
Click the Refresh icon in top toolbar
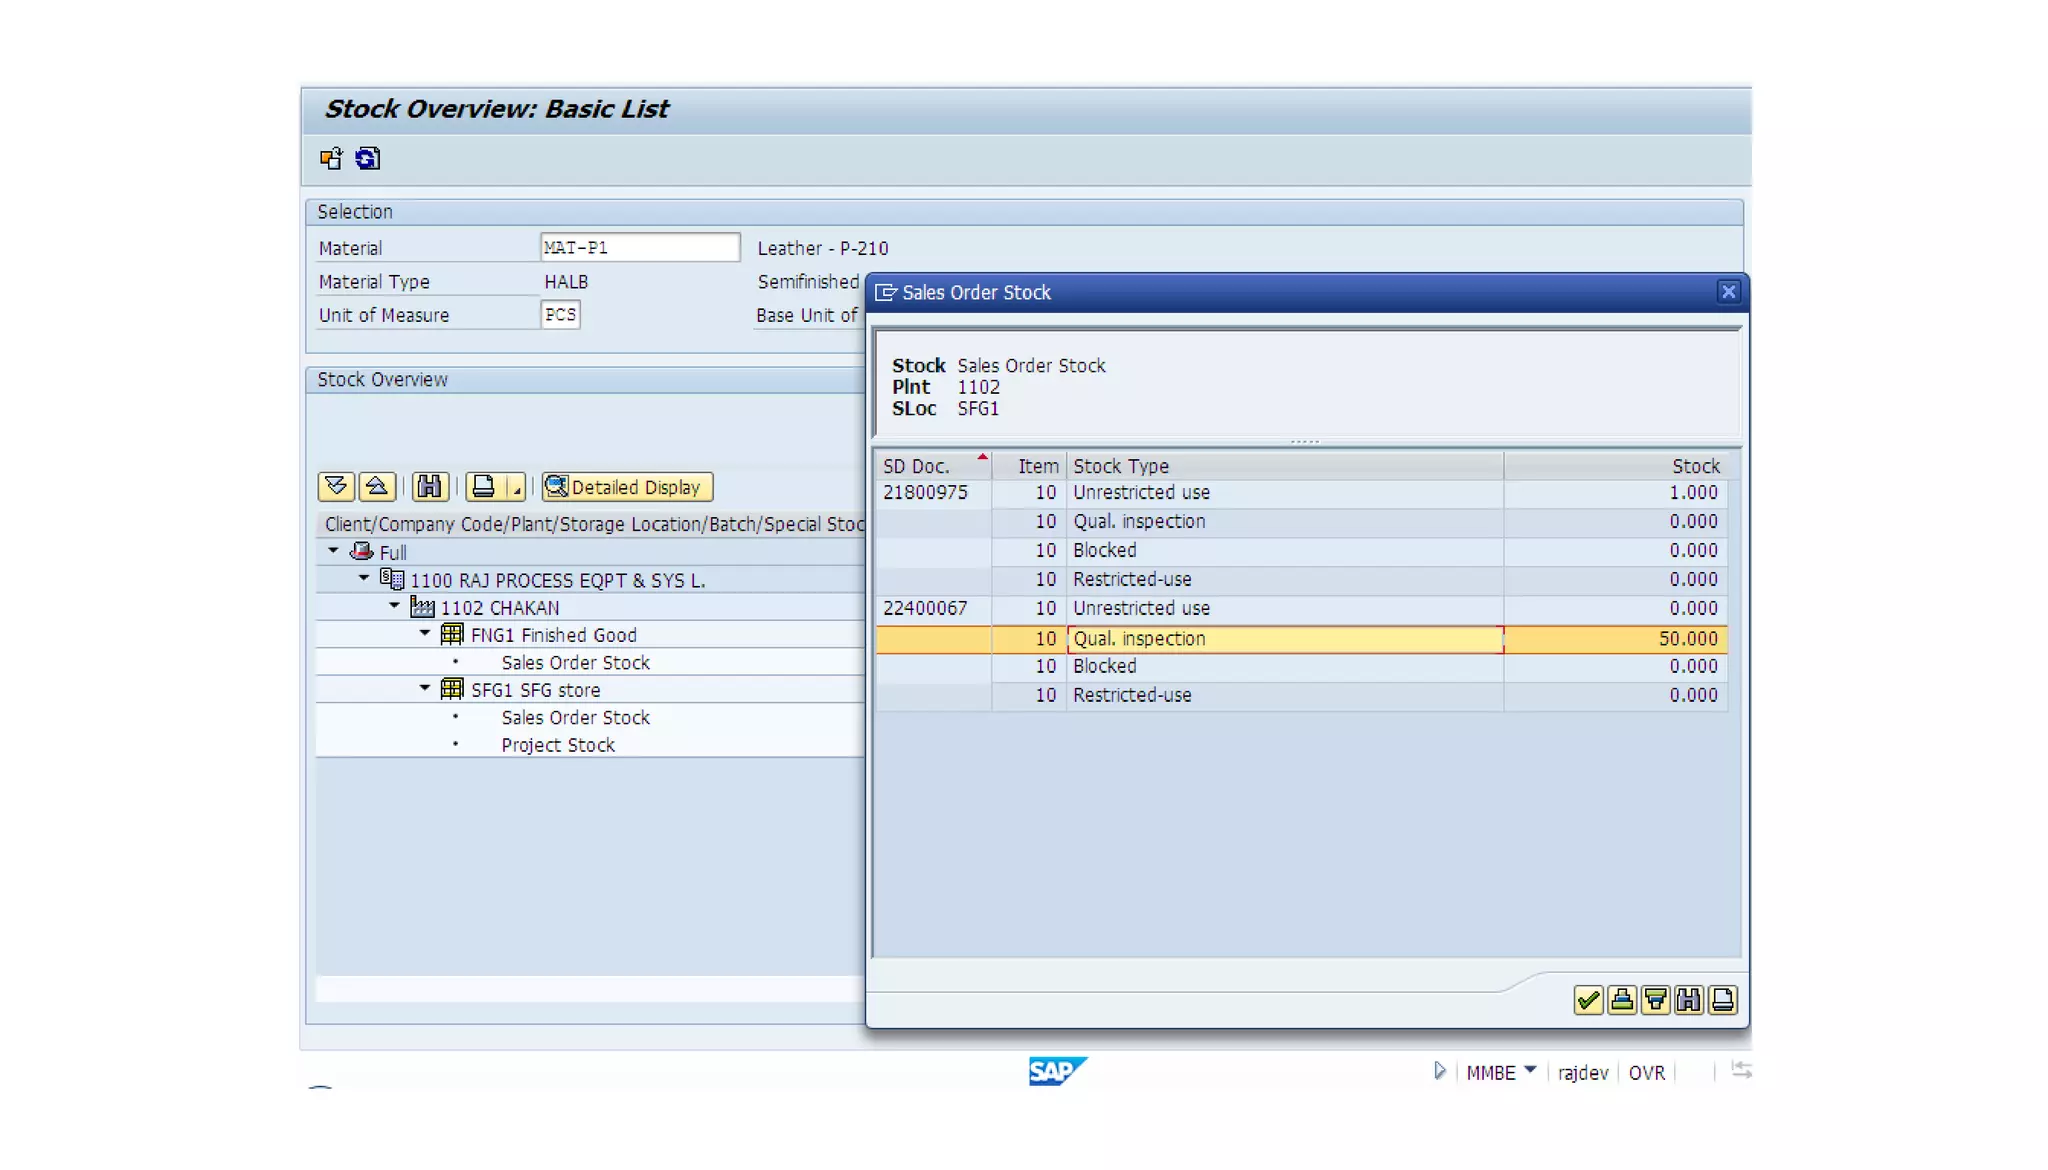click(367, 158)
